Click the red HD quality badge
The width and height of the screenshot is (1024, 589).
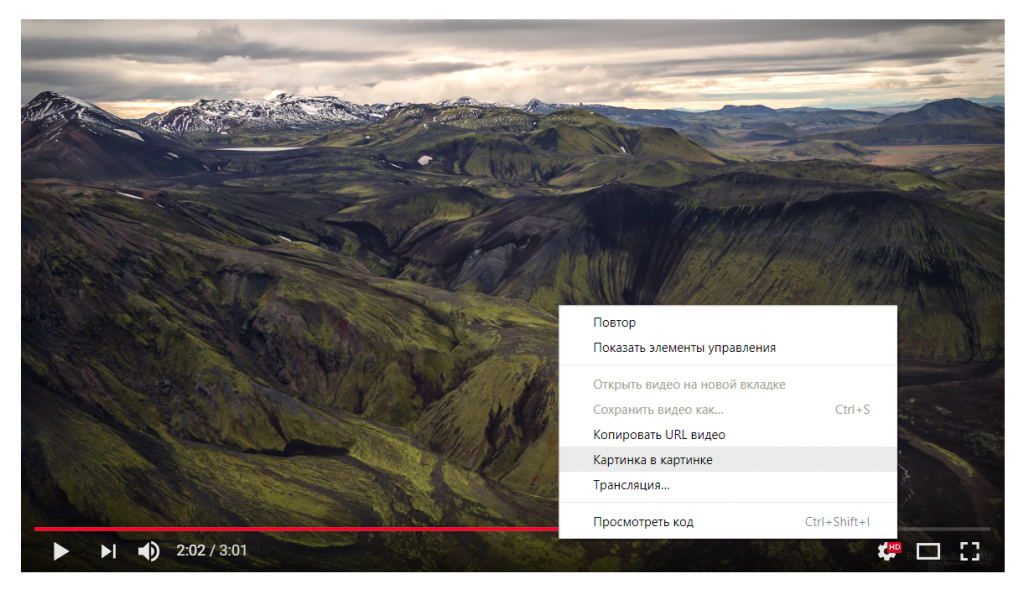895,547
